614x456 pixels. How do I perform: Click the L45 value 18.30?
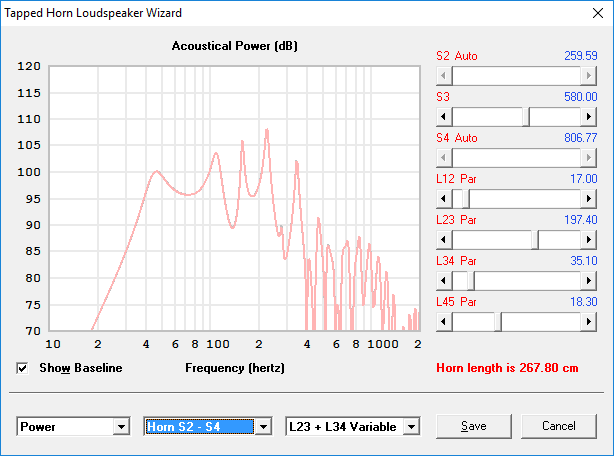584,302
